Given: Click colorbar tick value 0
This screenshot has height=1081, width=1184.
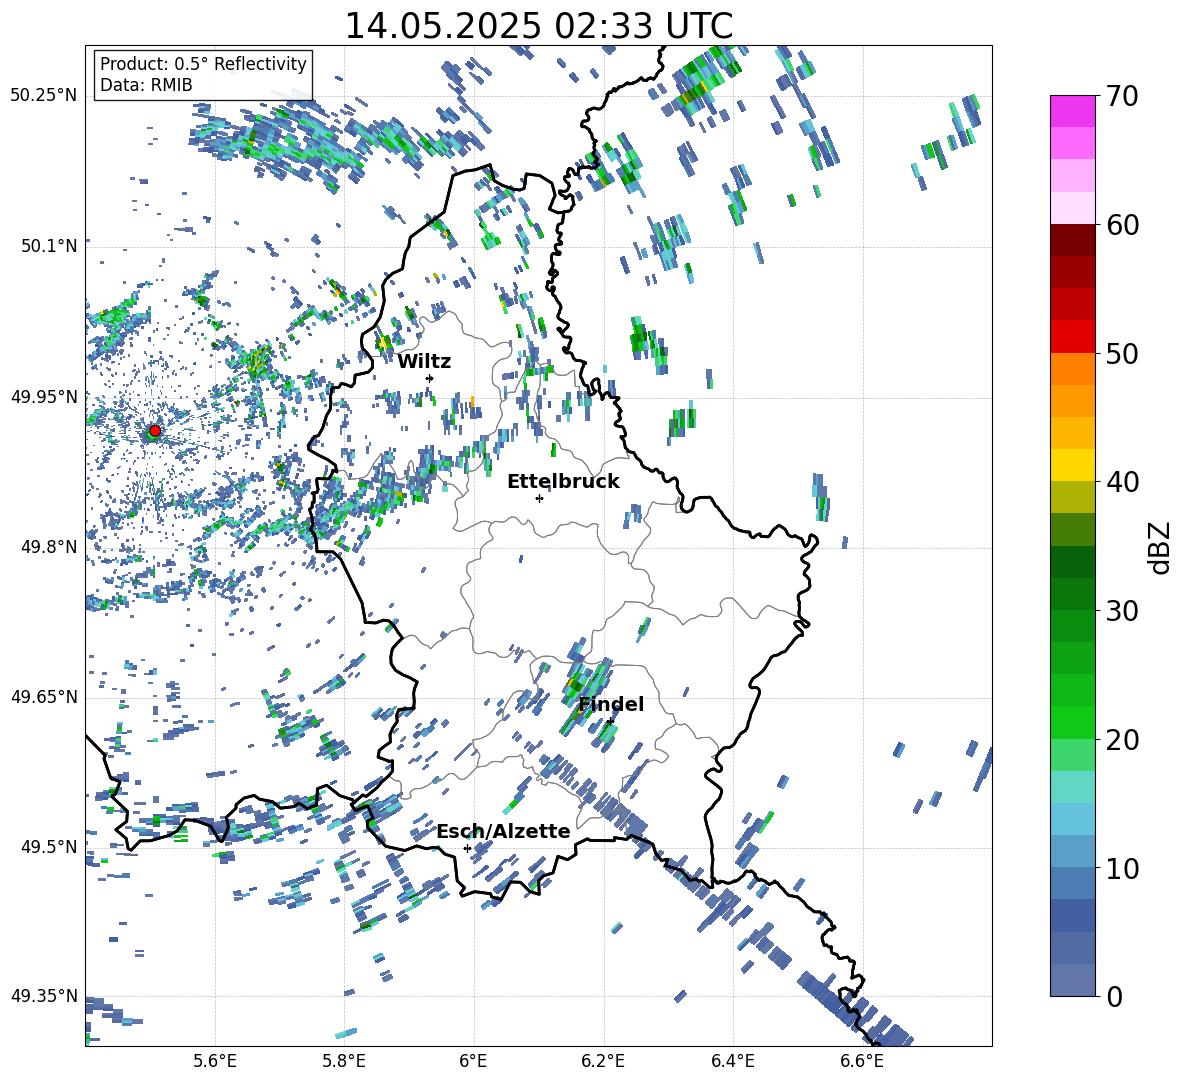Looking at the screenshot, I should (1115, 996).
